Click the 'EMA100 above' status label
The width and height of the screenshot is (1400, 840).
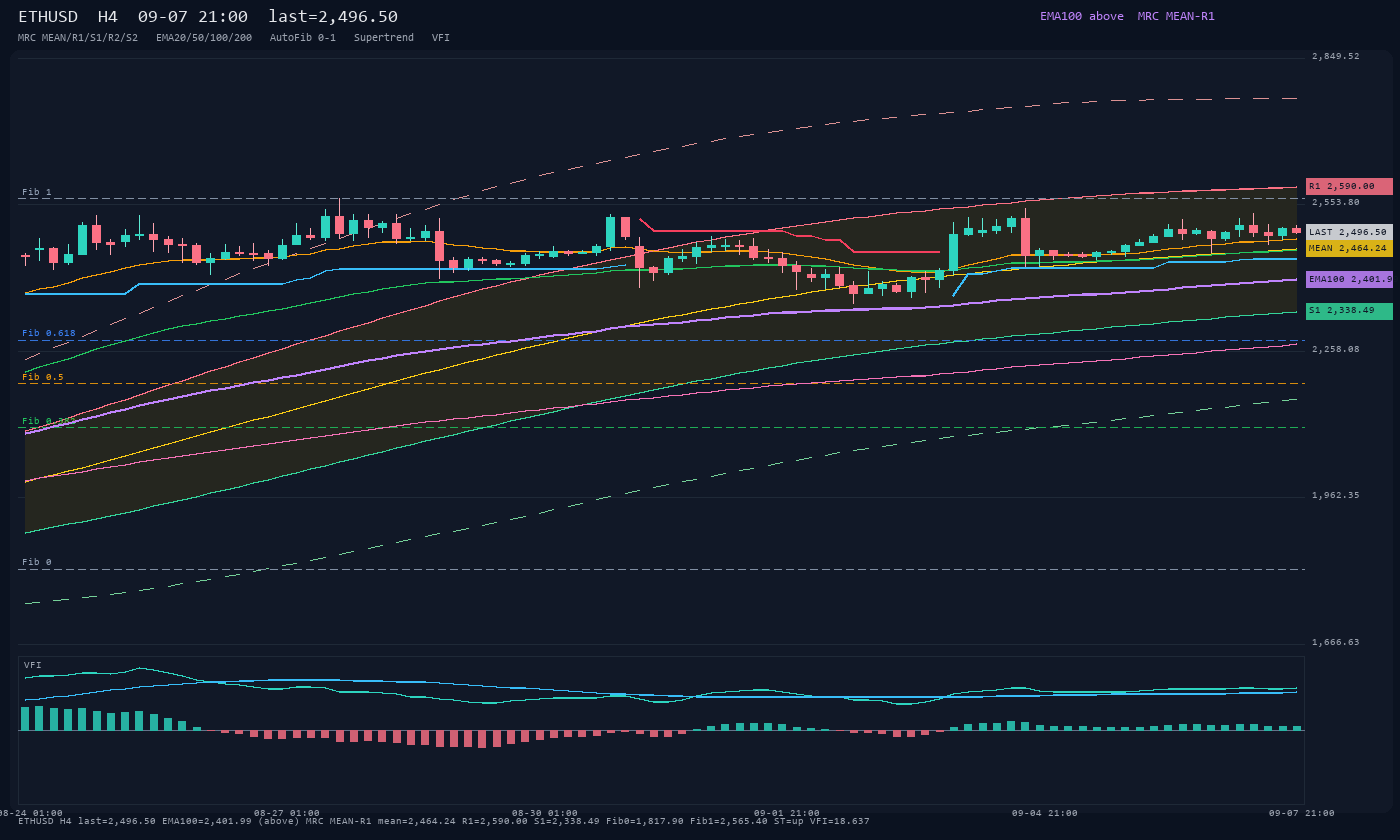pyautogui.click(x=1081, y=16)
